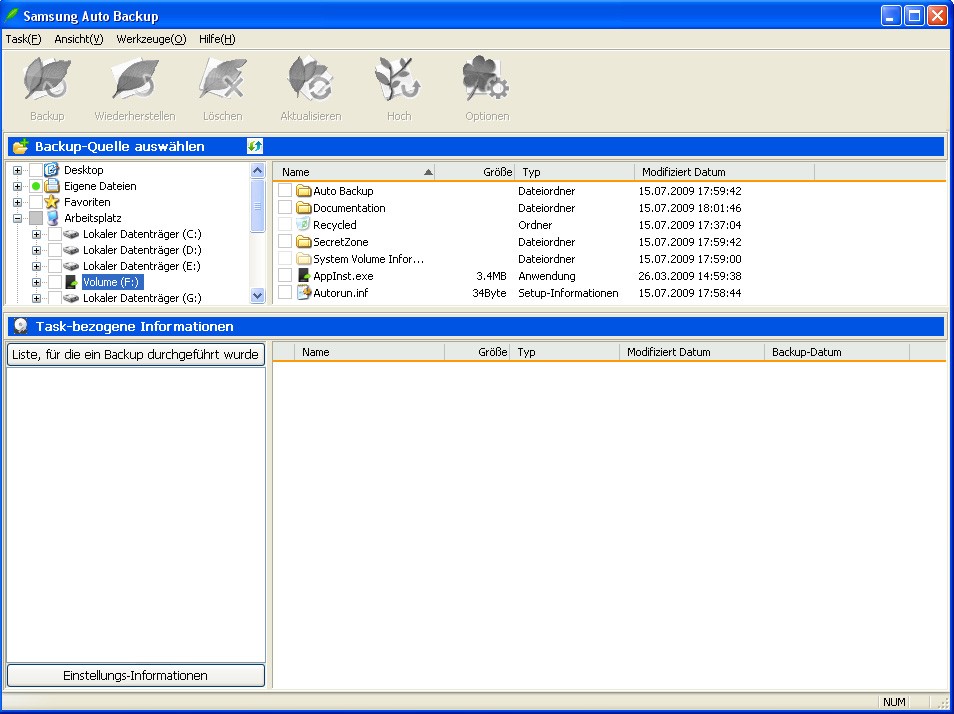Click the drive icon of Lokaler Datenträger (E:)
The height and width of the screenshot is (714, 954).
[71, 266]
